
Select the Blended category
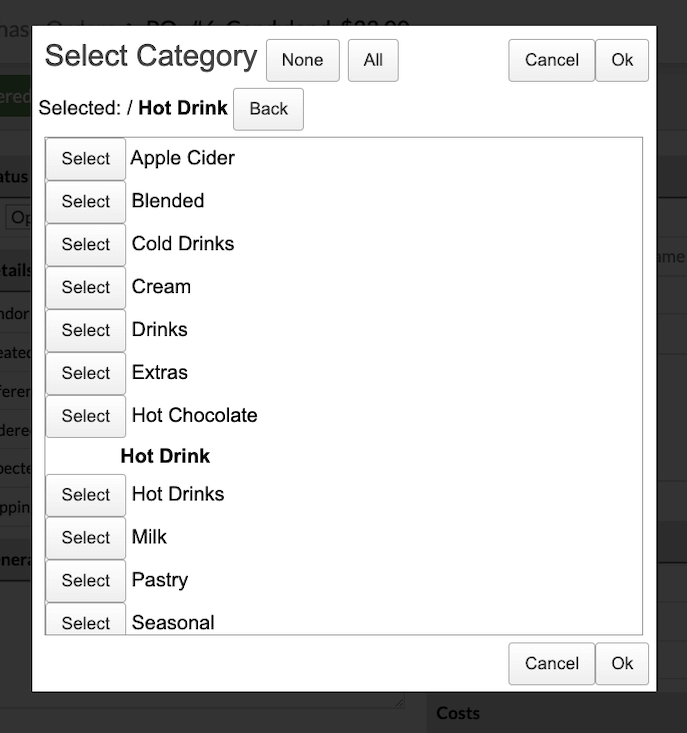coord(85,202)
